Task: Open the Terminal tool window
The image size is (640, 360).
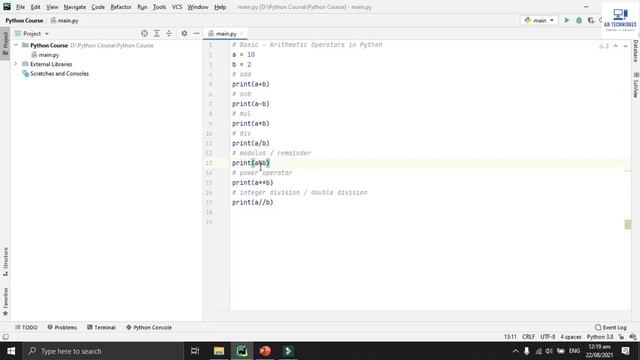Action: click(101, 327)
